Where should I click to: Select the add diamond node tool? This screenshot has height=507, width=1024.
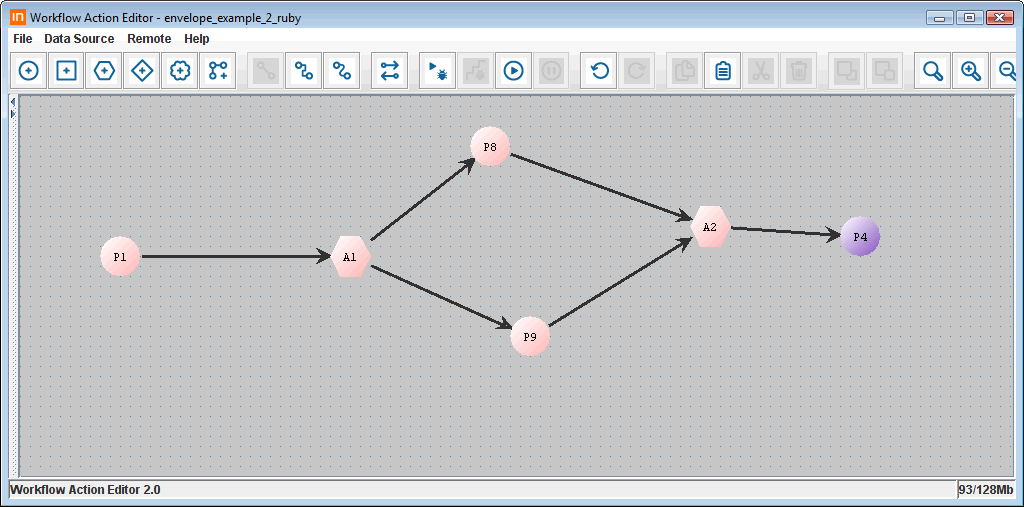click(x=142, y=71)
